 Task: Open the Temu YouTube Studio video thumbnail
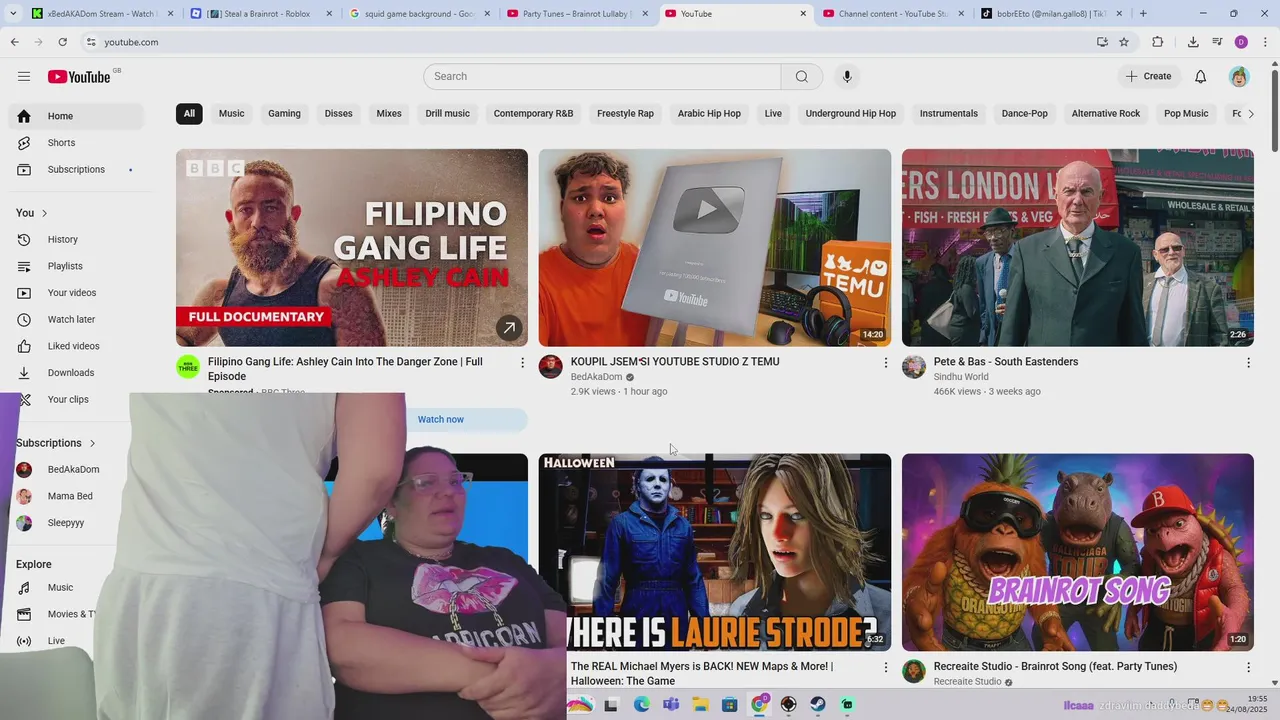[715, 248]
